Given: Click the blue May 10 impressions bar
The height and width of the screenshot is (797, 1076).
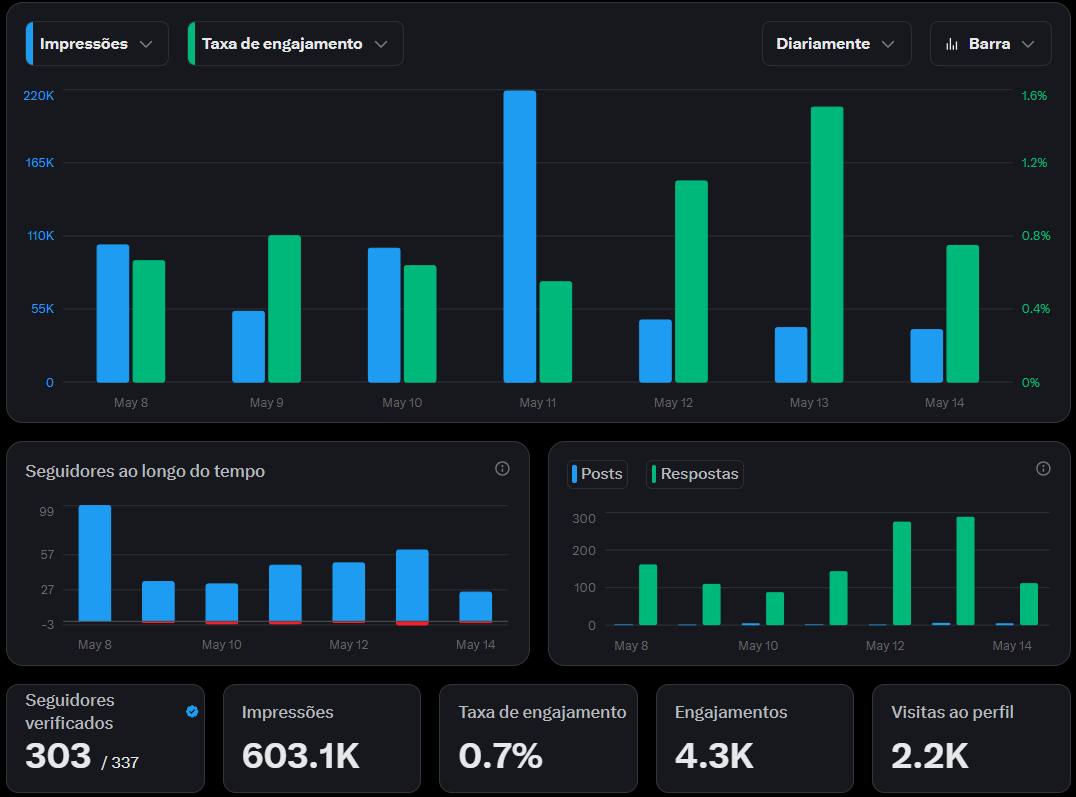Looking at the screenshot, I should (384, 315).
